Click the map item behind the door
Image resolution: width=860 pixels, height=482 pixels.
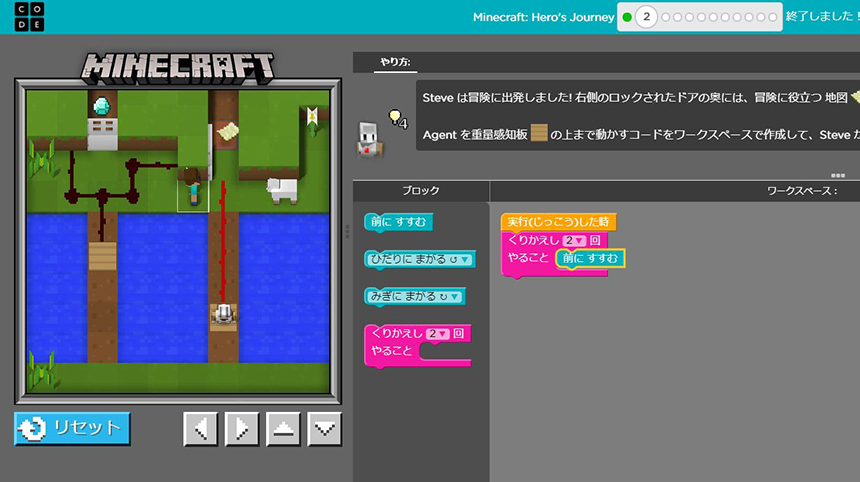pos(228,131)
